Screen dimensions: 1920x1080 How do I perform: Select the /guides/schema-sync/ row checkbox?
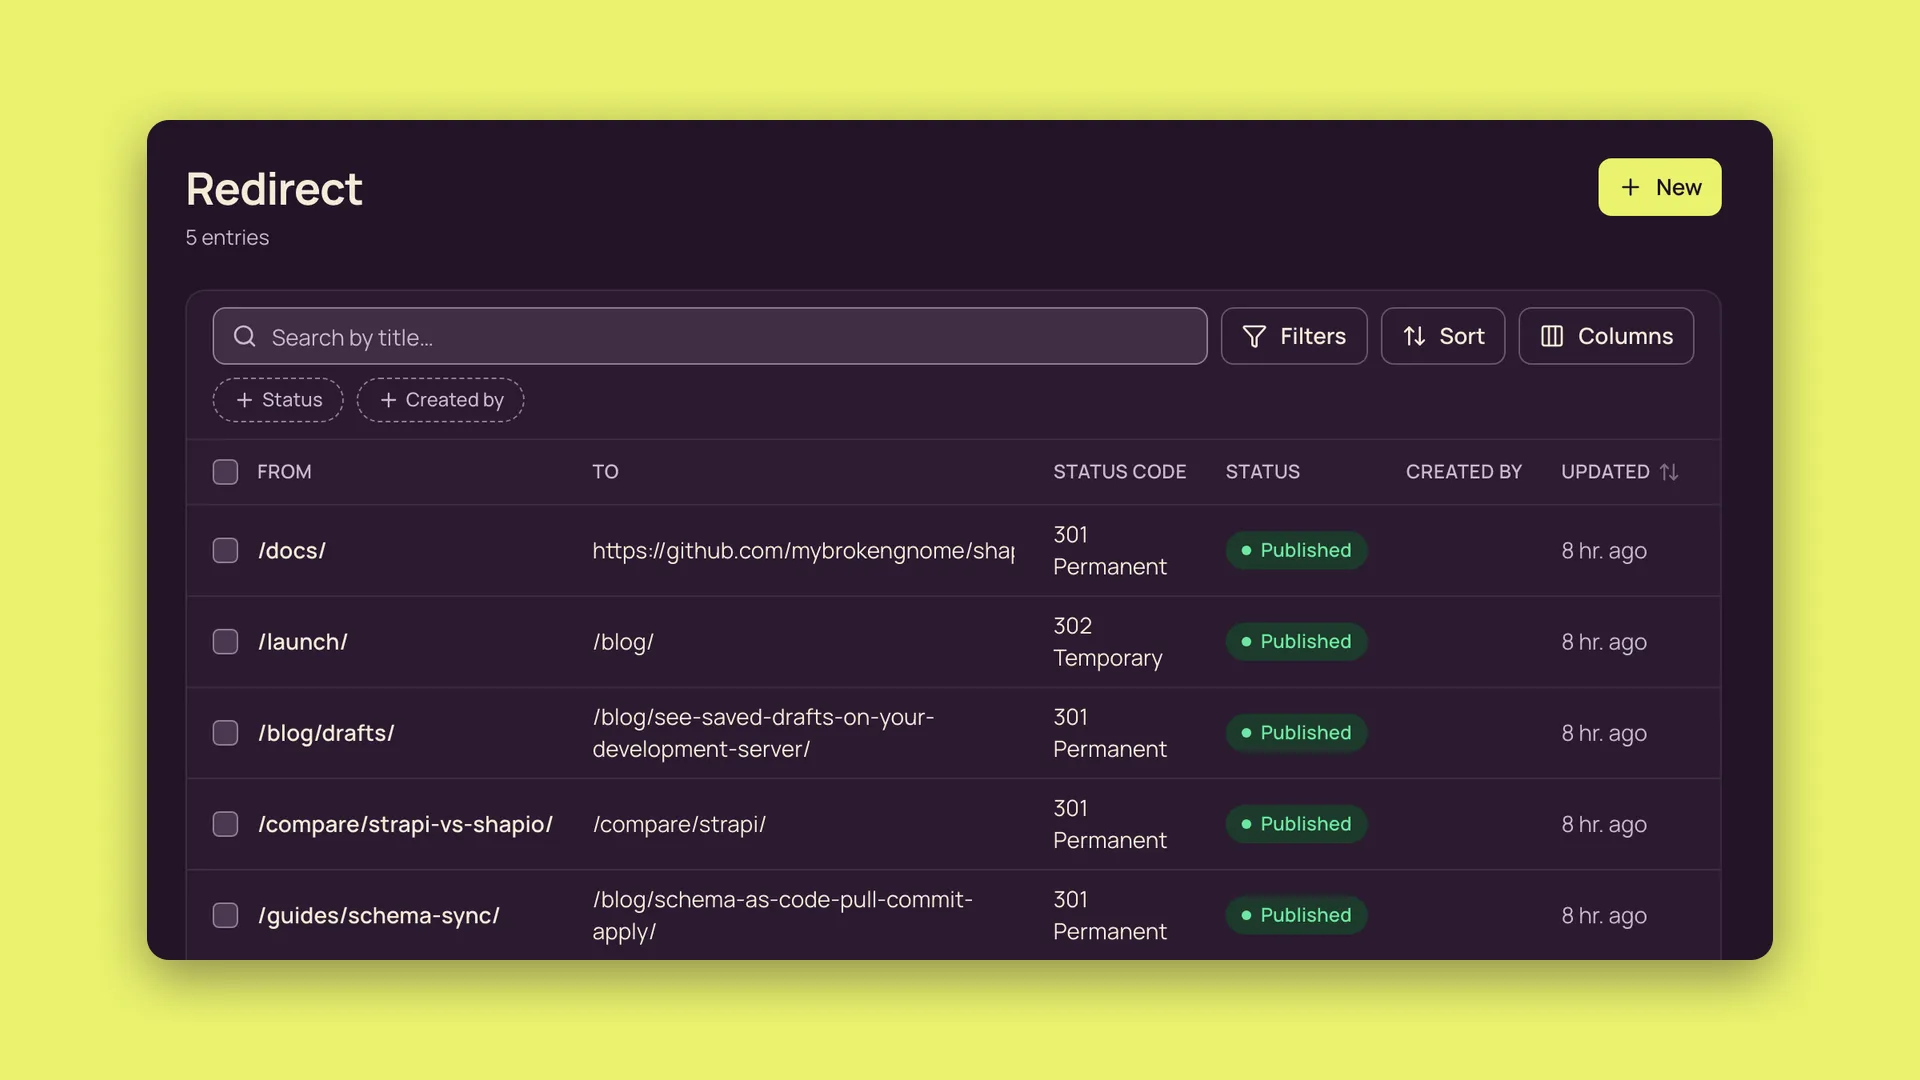pyautogui.click(x=225, y=915)
